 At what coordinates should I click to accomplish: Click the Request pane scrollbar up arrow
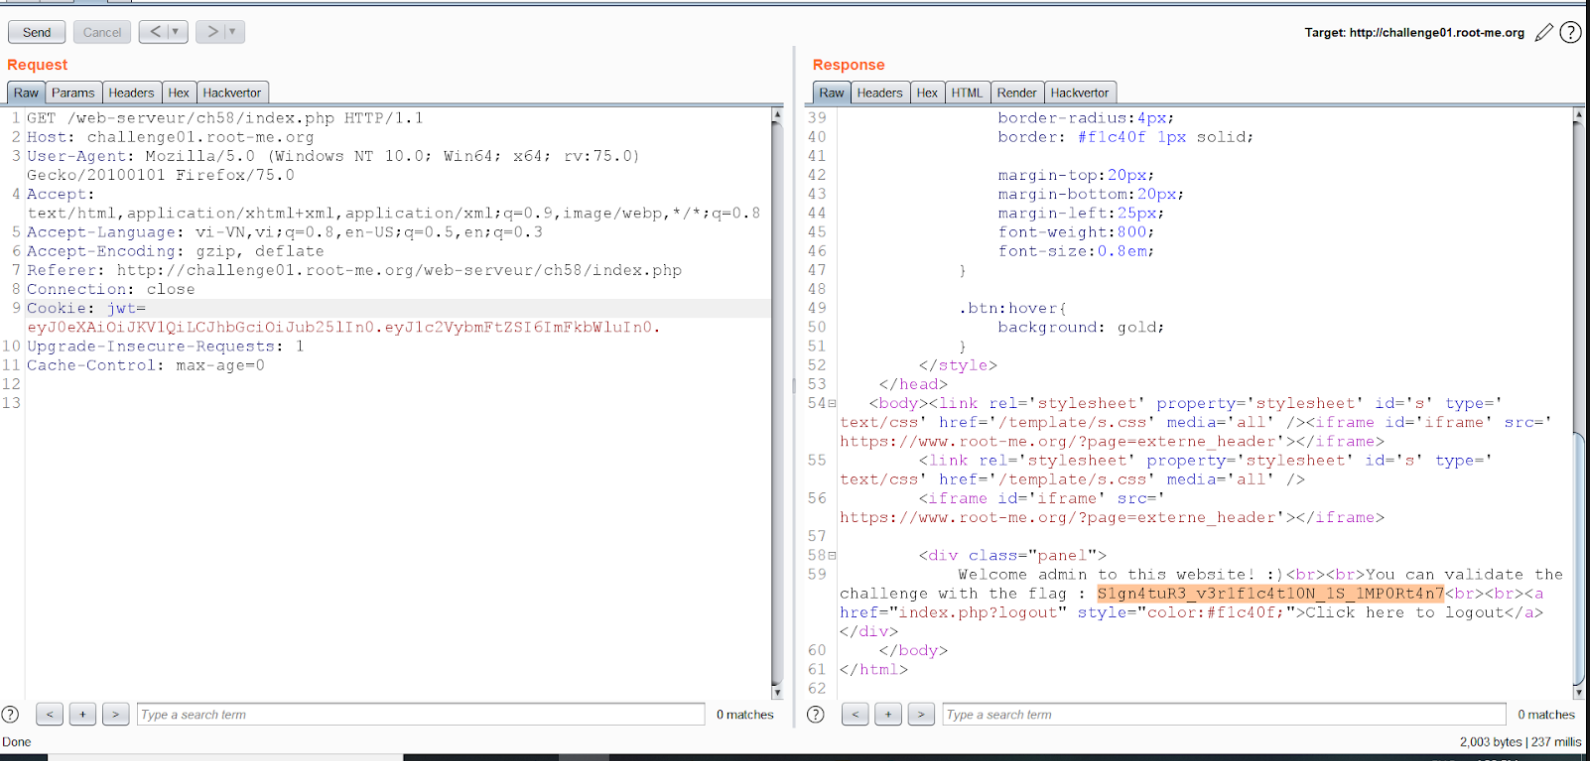(x=777, y=115)
